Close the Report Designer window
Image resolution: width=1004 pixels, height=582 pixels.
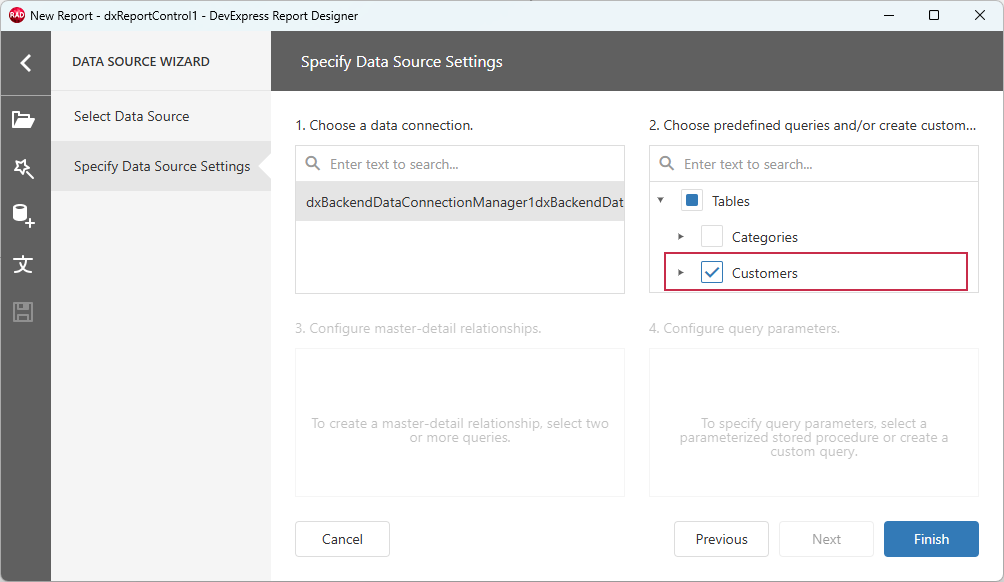(x=980, y=15)
